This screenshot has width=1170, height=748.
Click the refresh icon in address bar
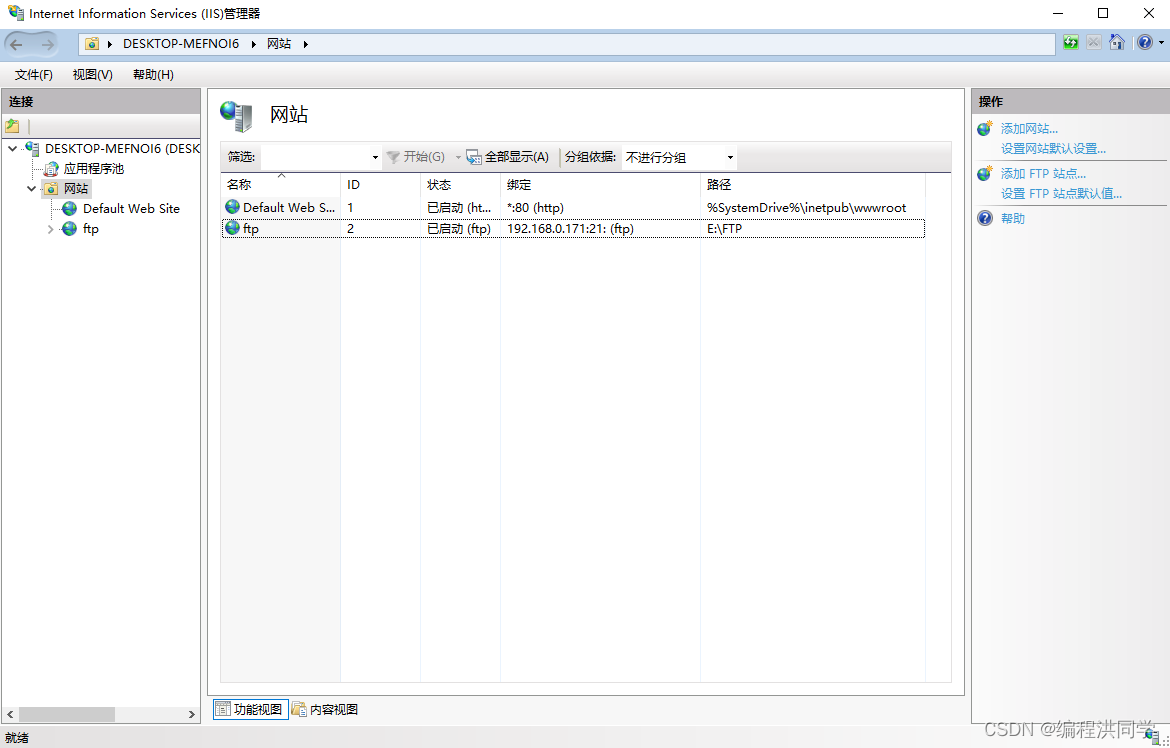(1071, 43)
